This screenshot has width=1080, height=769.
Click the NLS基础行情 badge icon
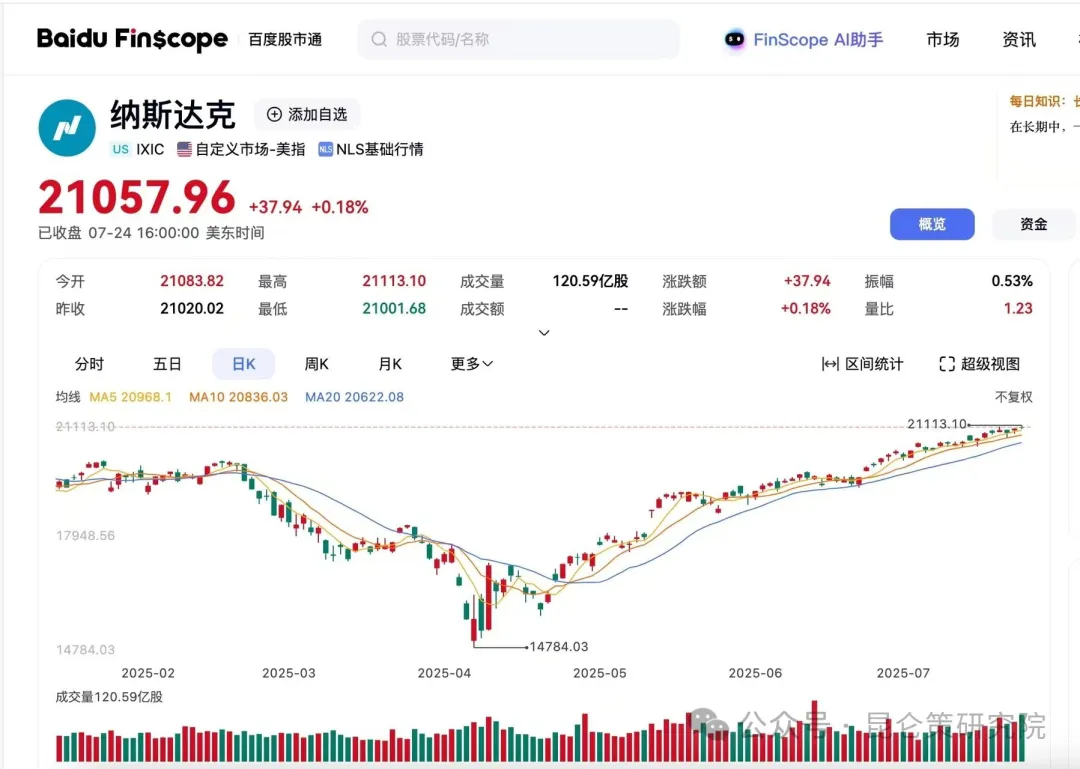click(325, 149)
